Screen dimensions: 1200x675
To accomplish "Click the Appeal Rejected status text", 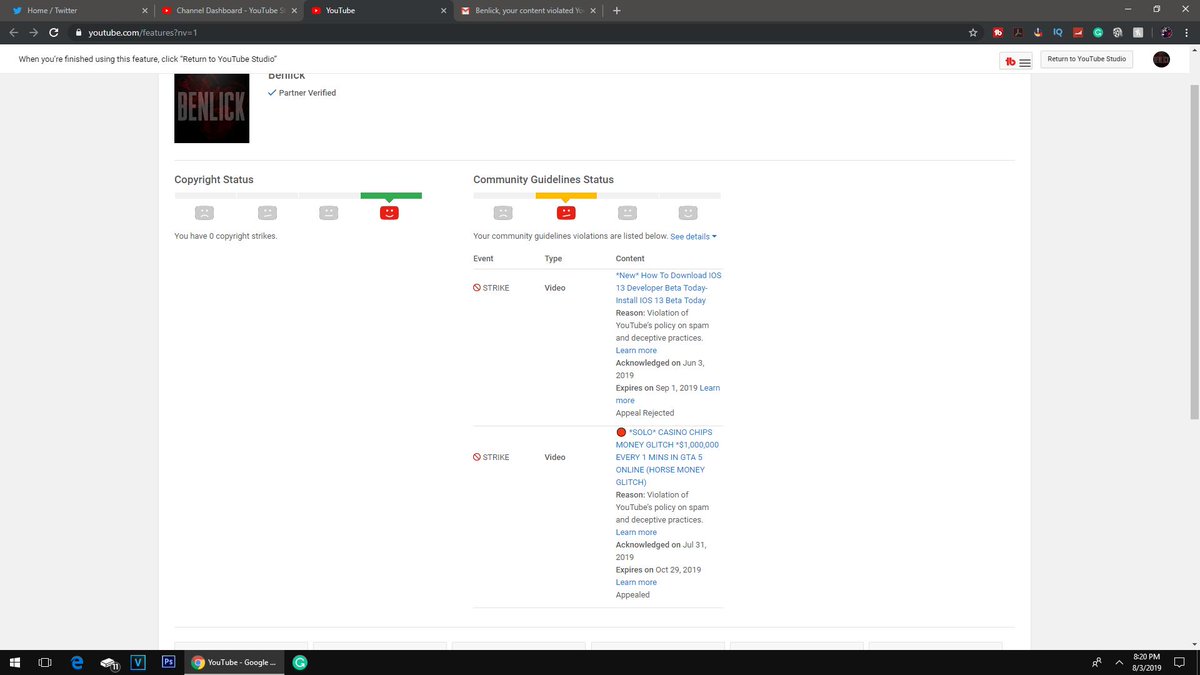I will (645, 413).
